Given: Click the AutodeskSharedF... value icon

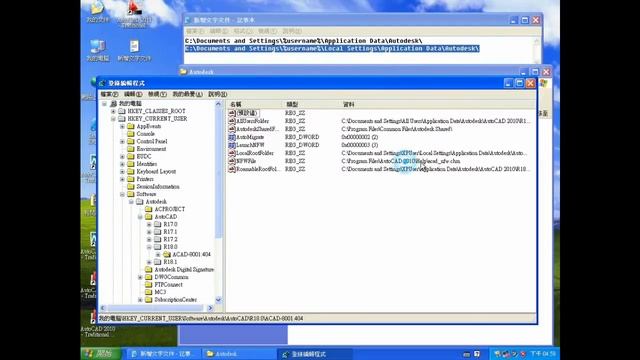Looking at the screenshot, I should point(232,129).
